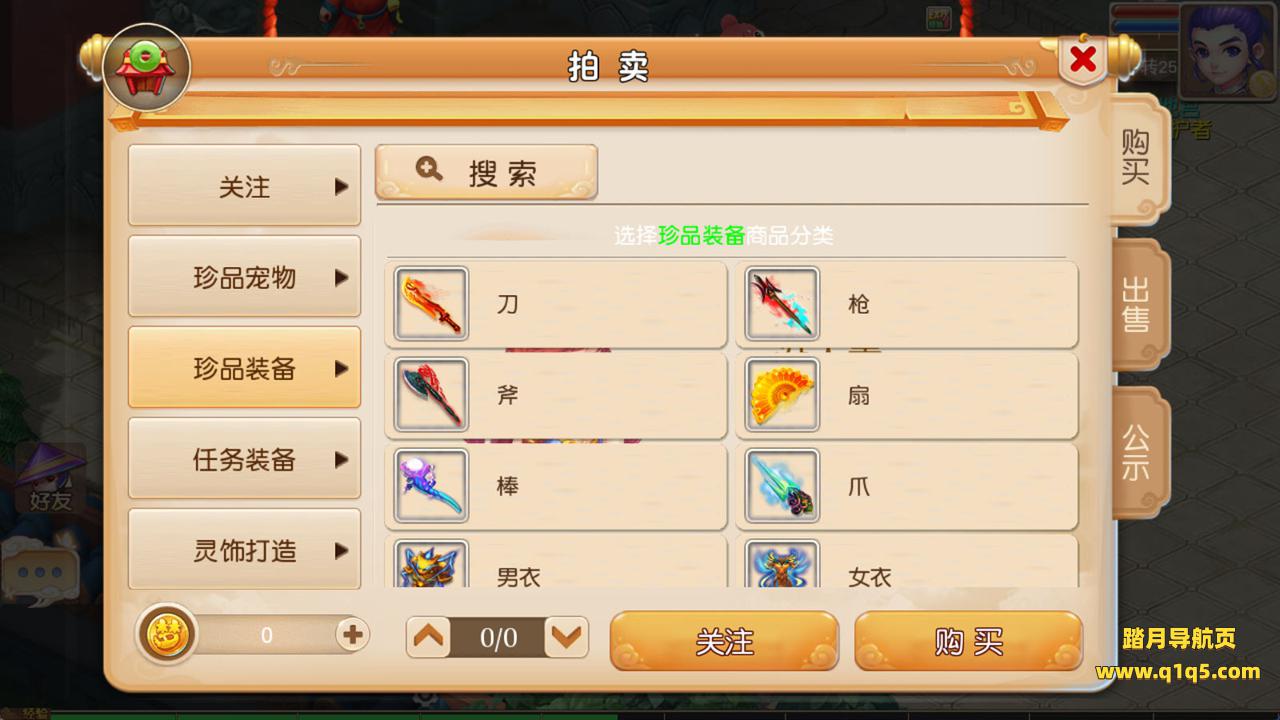
Task: Expand the 珍品宠物 category
Action: 244,277
